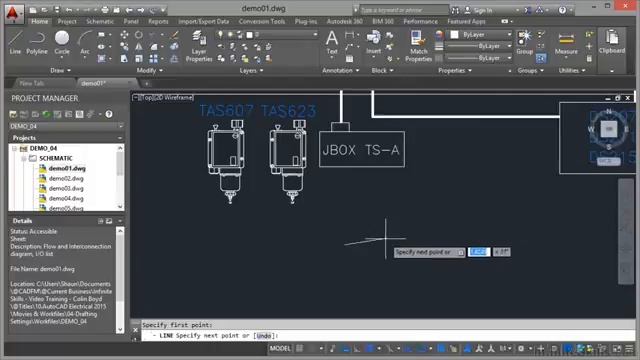Expand the Properties panel
Screen dimensions: 640x360
pyautogui.click(x=455, y=70)
